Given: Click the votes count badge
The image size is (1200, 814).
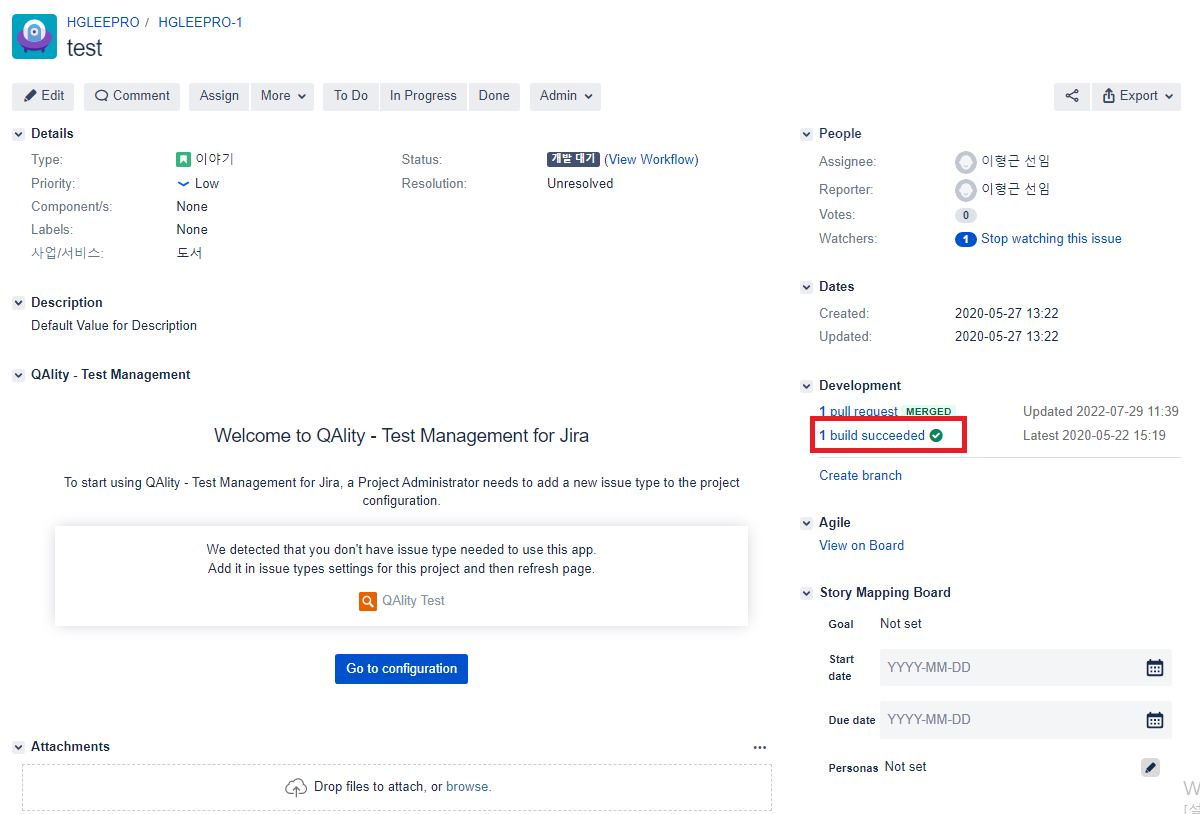Looking at the screenshot, I should [966, 215].
